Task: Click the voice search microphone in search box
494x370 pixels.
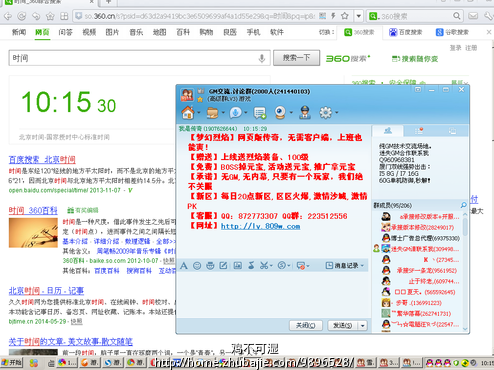Action: (x=262, y=58)
